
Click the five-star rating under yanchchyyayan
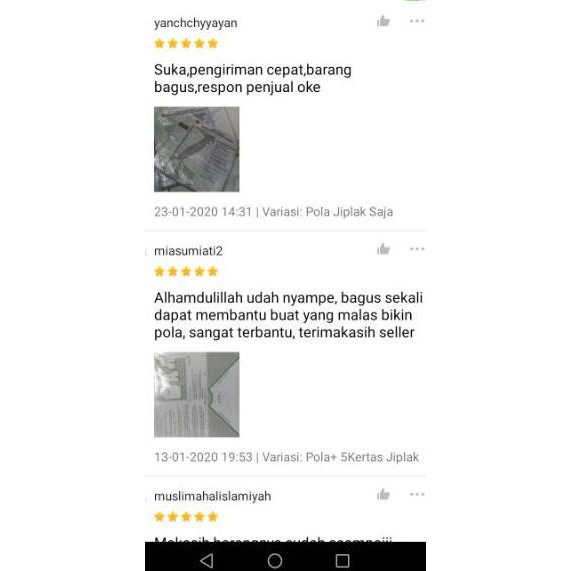point(186,44)
